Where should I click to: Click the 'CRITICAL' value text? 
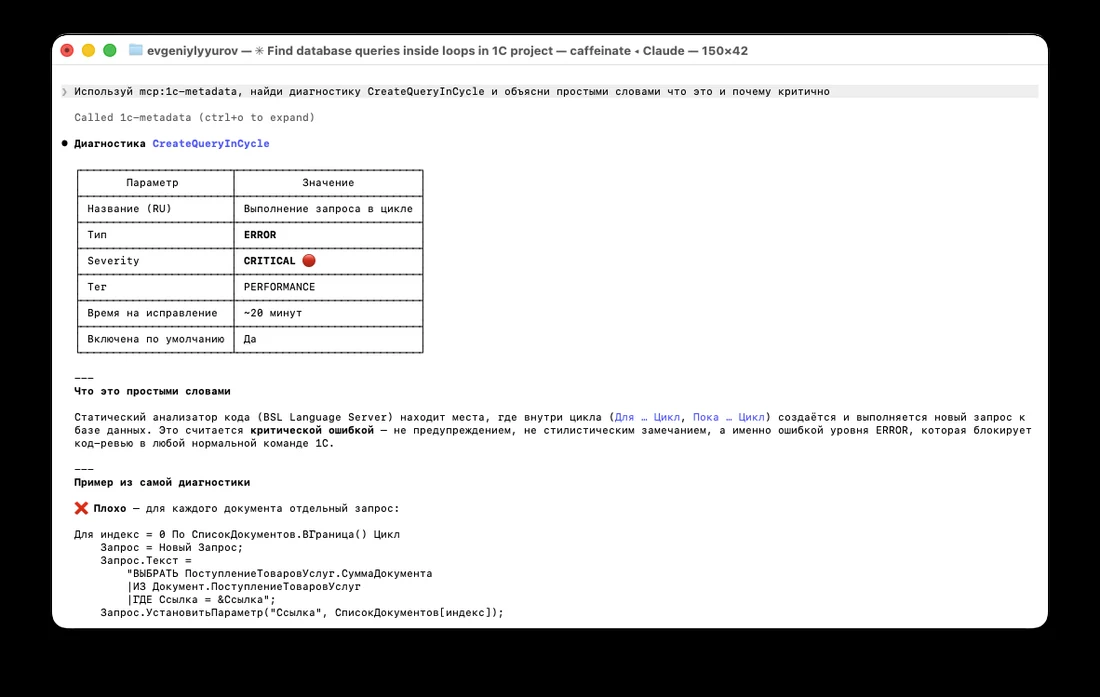269,261
